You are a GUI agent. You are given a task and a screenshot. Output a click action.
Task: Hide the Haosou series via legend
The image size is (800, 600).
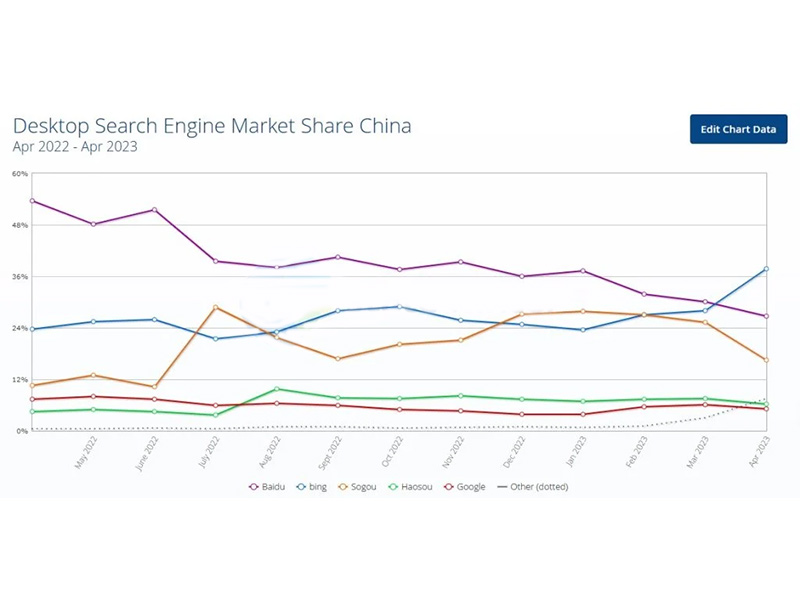(410, 487)
